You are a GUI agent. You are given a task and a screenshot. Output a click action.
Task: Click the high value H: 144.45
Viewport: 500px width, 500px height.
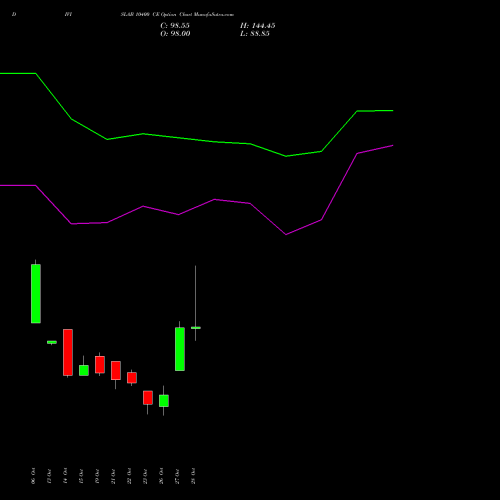pos(258,26)
